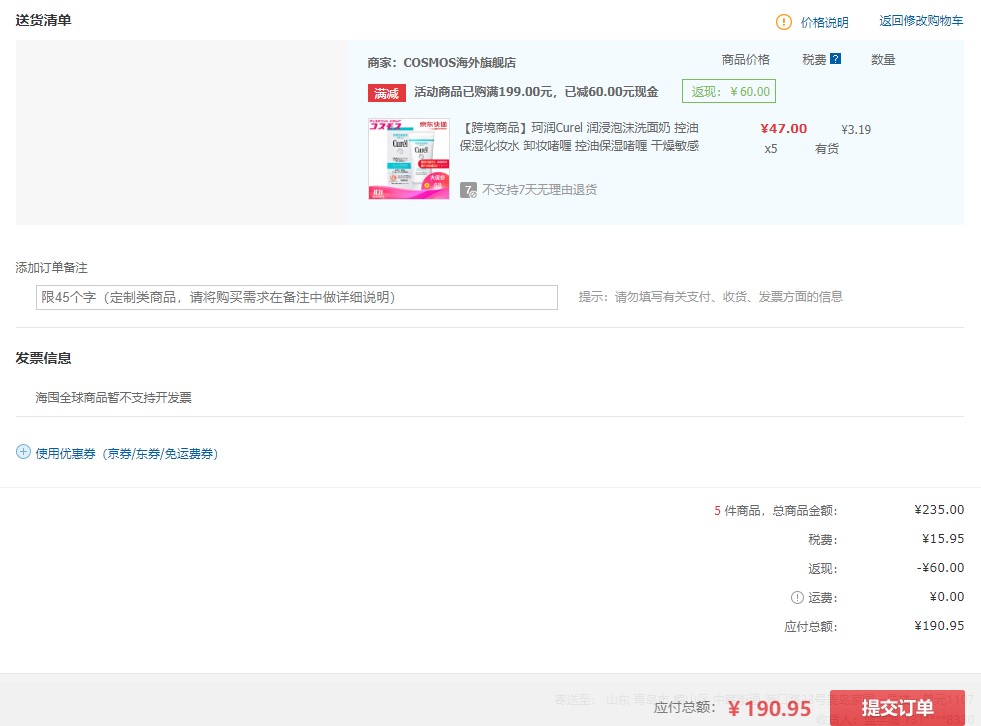Open the Curel product thumbnail image
This screenshot has width=981, height=726.
409,159
